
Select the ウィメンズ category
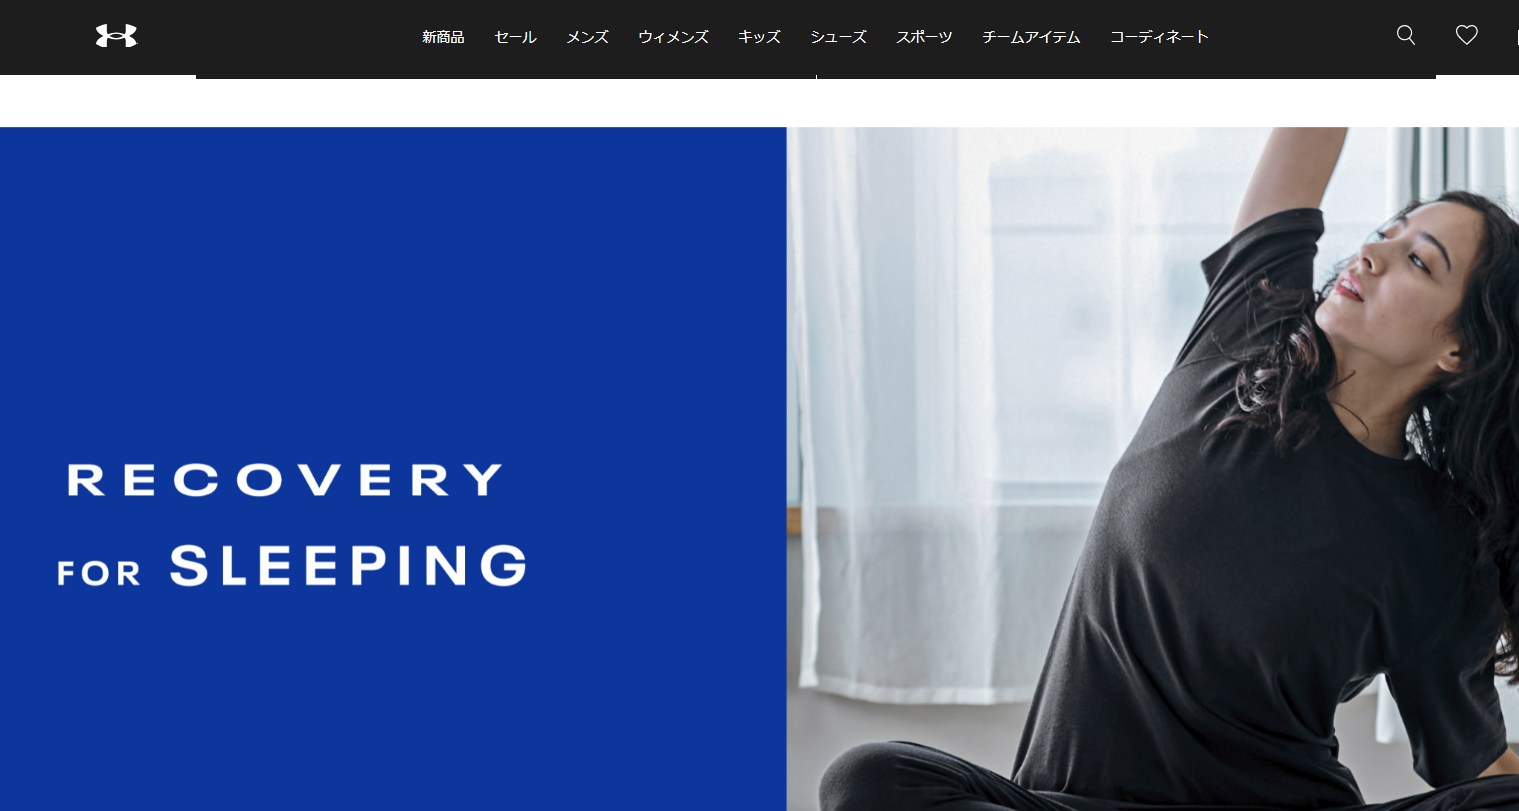(673, 37)
